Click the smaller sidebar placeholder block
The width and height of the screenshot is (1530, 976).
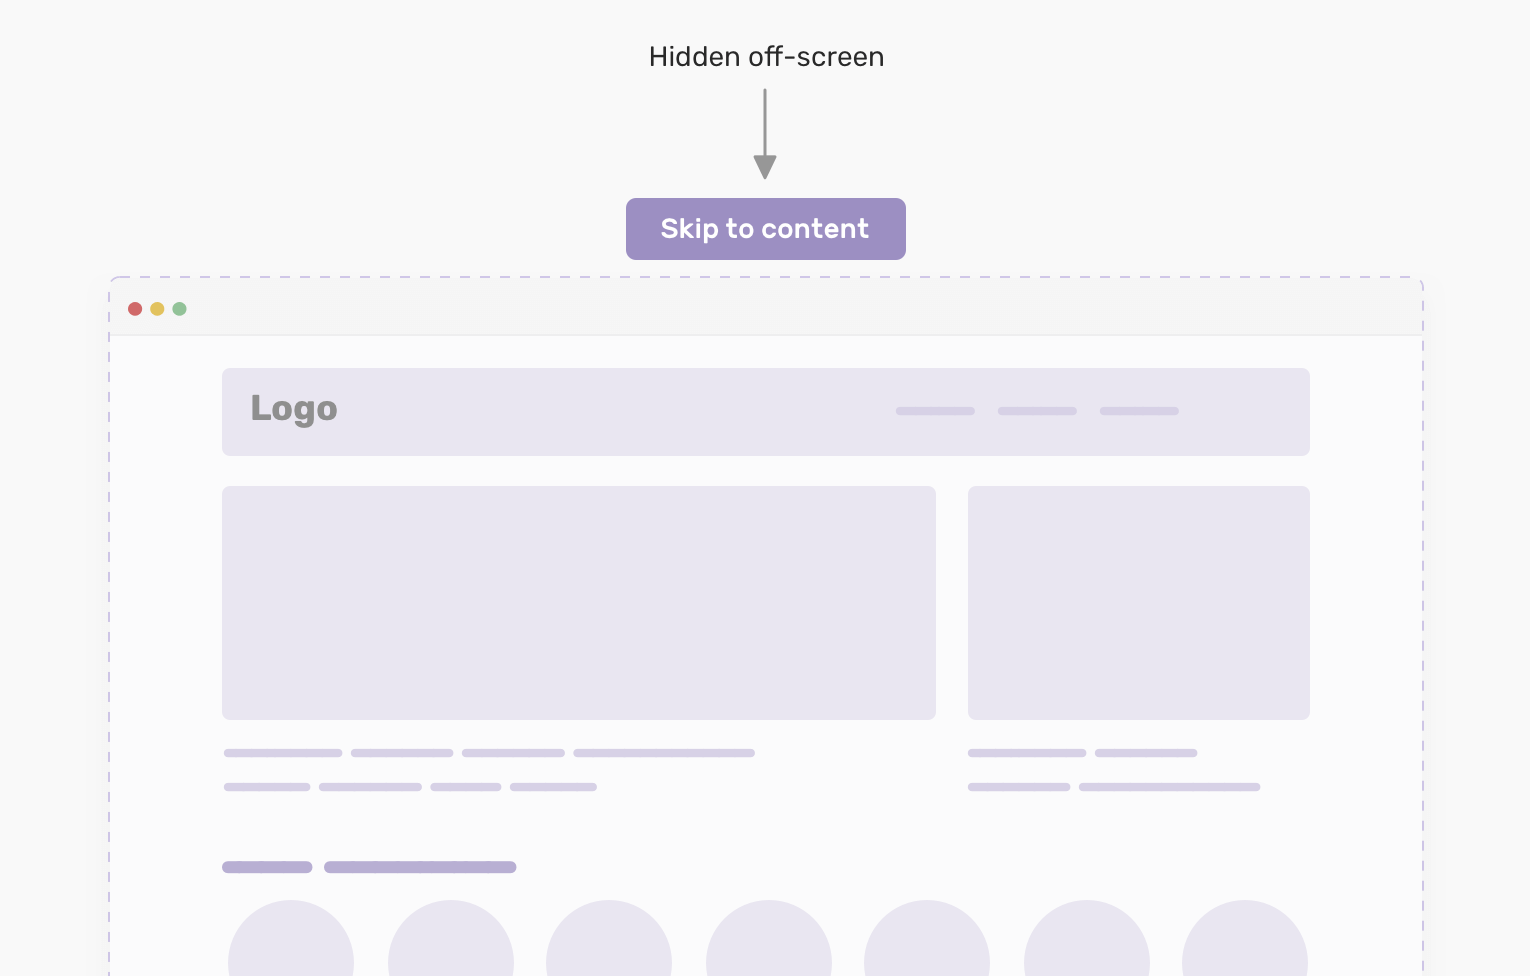[1139, 603]
